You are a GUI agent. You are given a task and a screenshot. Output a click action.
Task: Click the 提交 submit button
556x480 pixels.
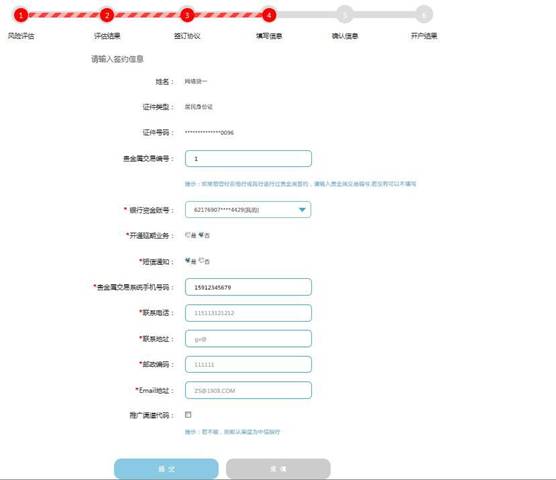point(166,469)
